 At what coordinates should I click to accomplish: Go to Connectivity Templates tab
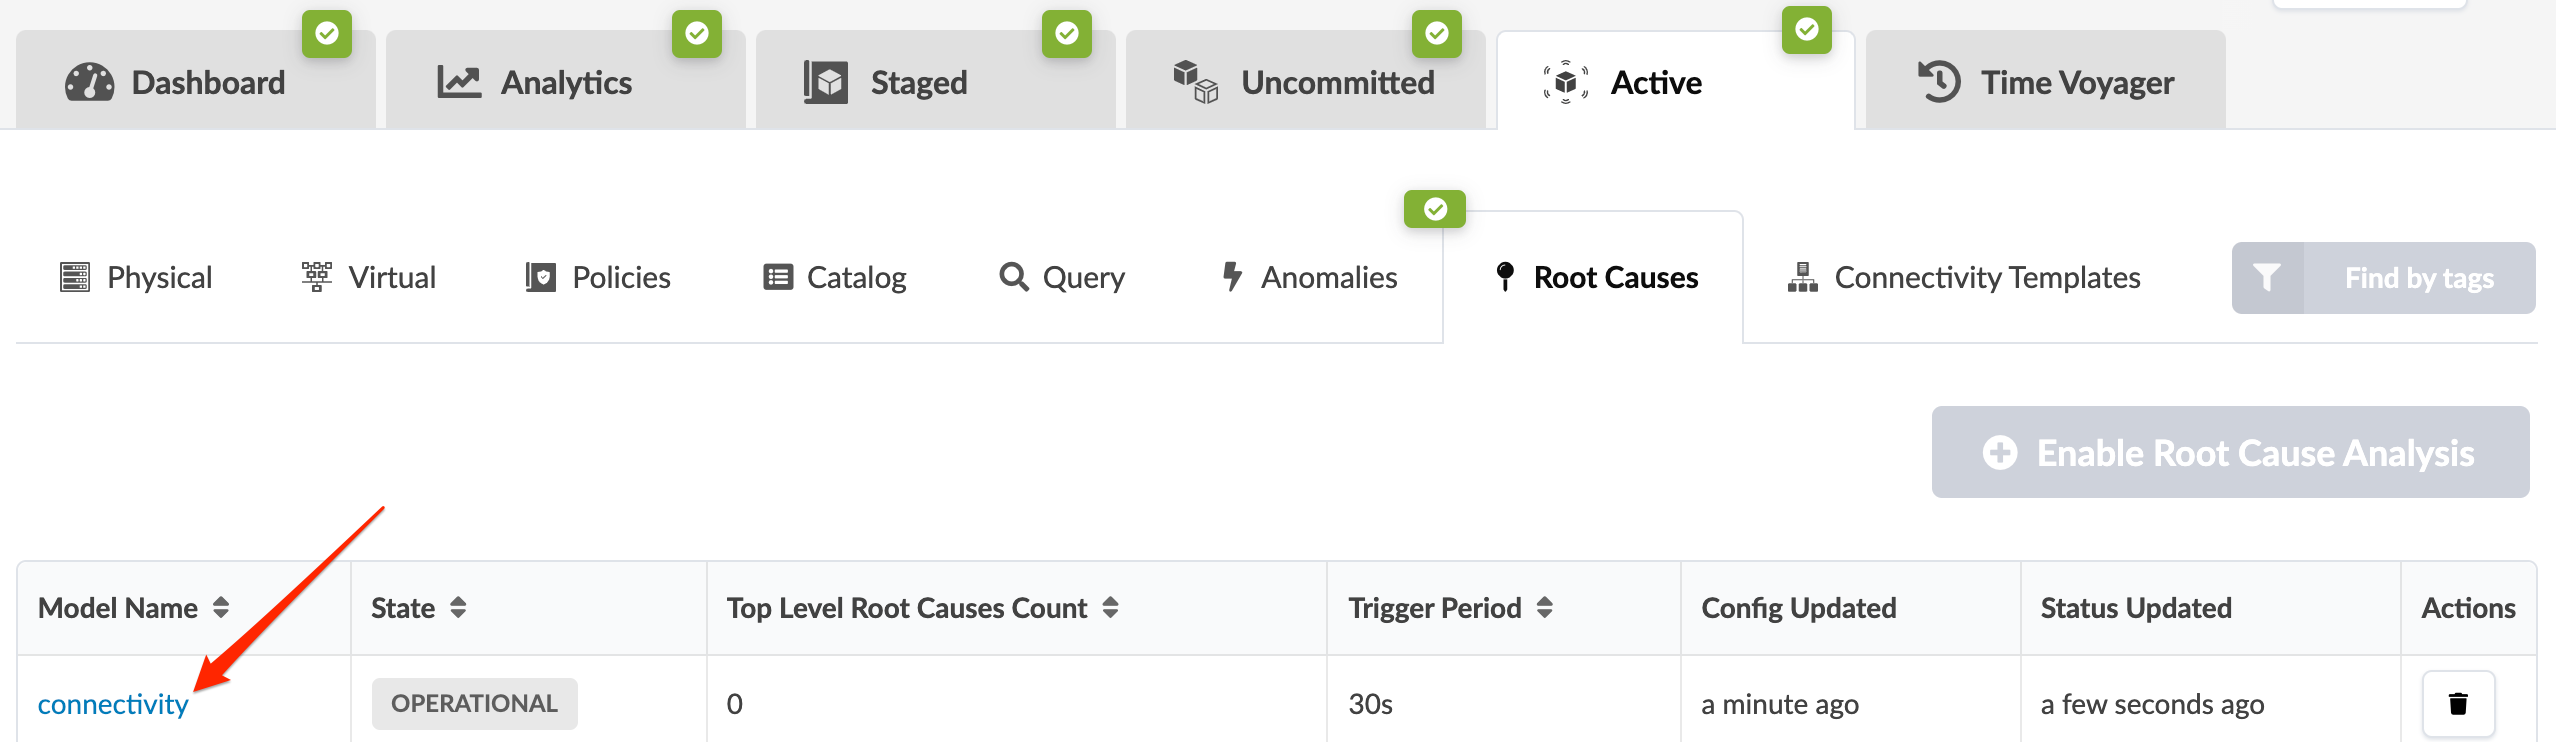pyautogui.click(x=1964, y=277)
